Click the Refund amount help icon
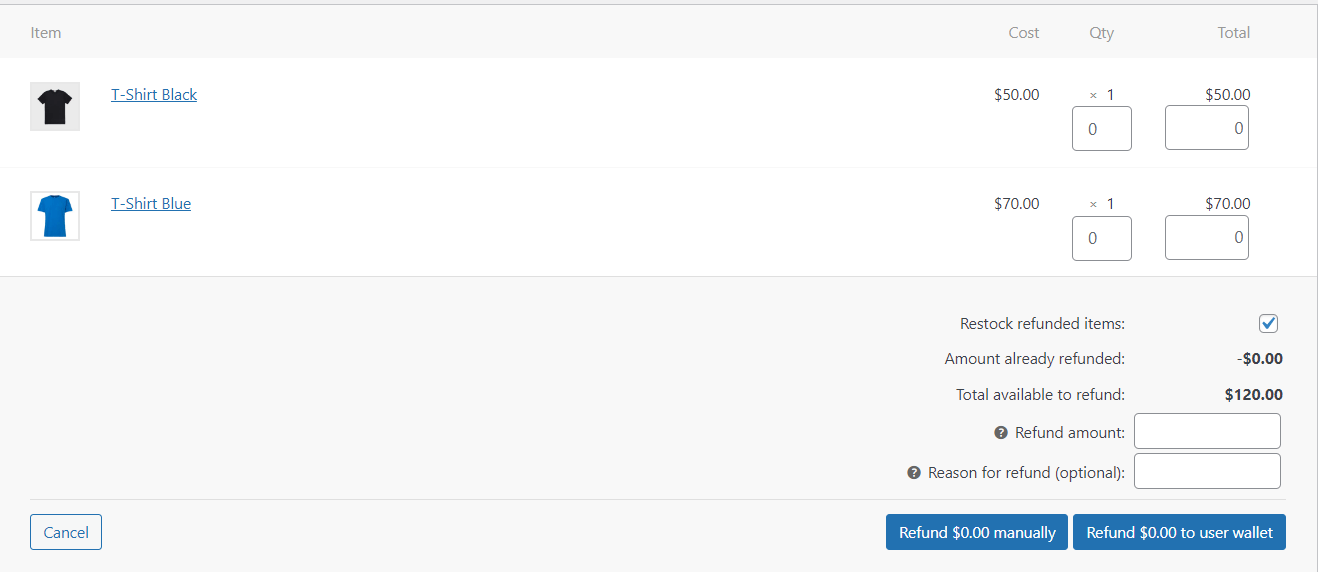This screenshot has width=1318, height=572. 1000,433
